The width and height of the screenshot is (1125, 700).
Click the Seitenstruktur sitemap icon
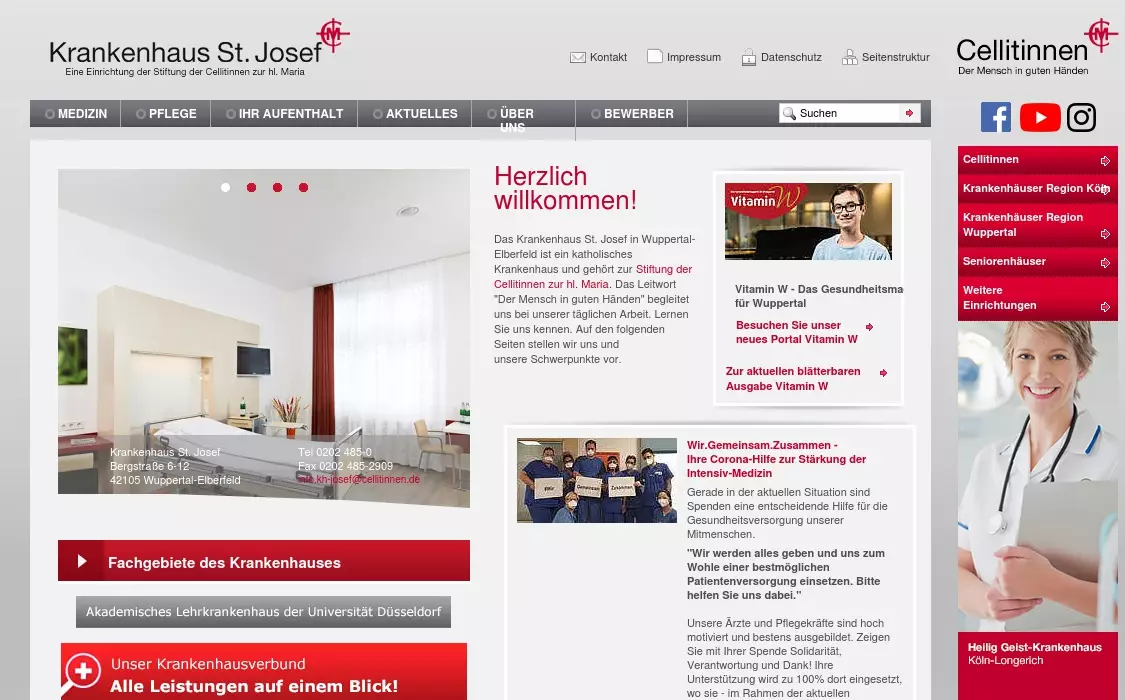tap(849, 57)
